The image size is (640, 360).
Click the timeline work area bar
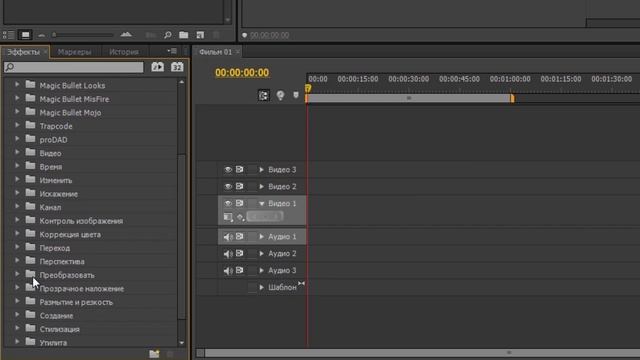[x=409, y=98]
